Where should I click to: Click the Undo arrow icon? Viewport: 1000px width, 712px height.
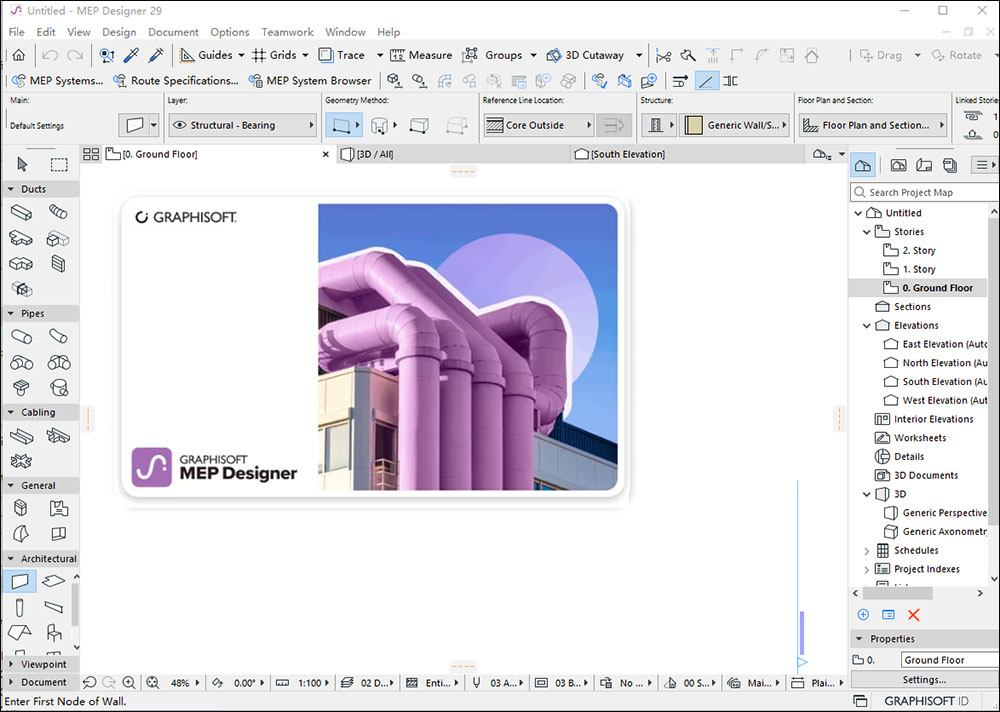click(x=50, y=56)
